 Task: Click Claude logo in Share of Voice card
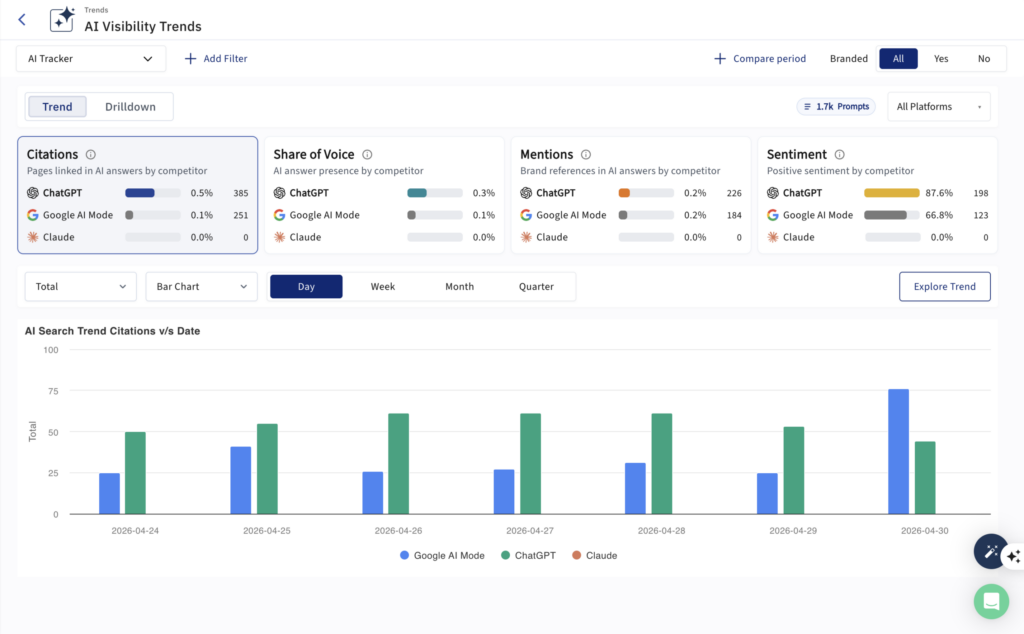tap(280, 237)
